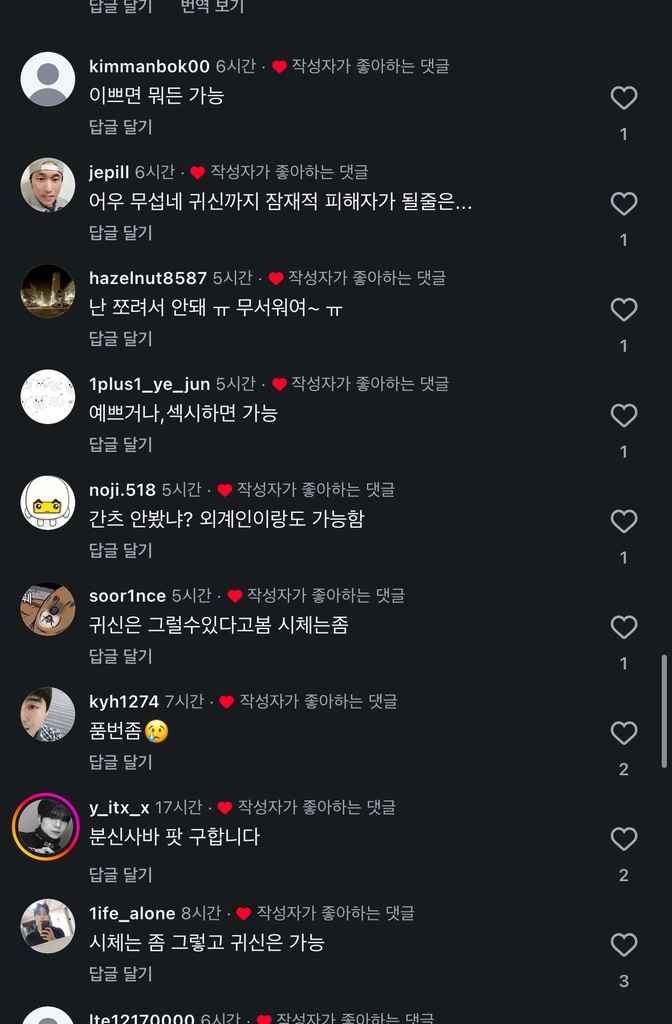Tap the heart on jepill's comment
This screenshot has width=672, height=1024.
click(624, 204)
